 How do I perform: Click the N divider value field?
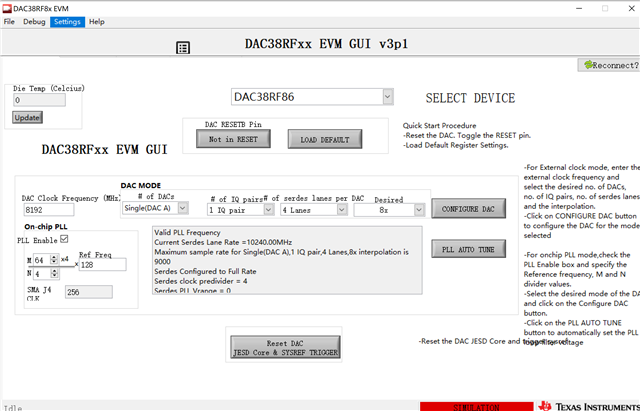point(41,274)
